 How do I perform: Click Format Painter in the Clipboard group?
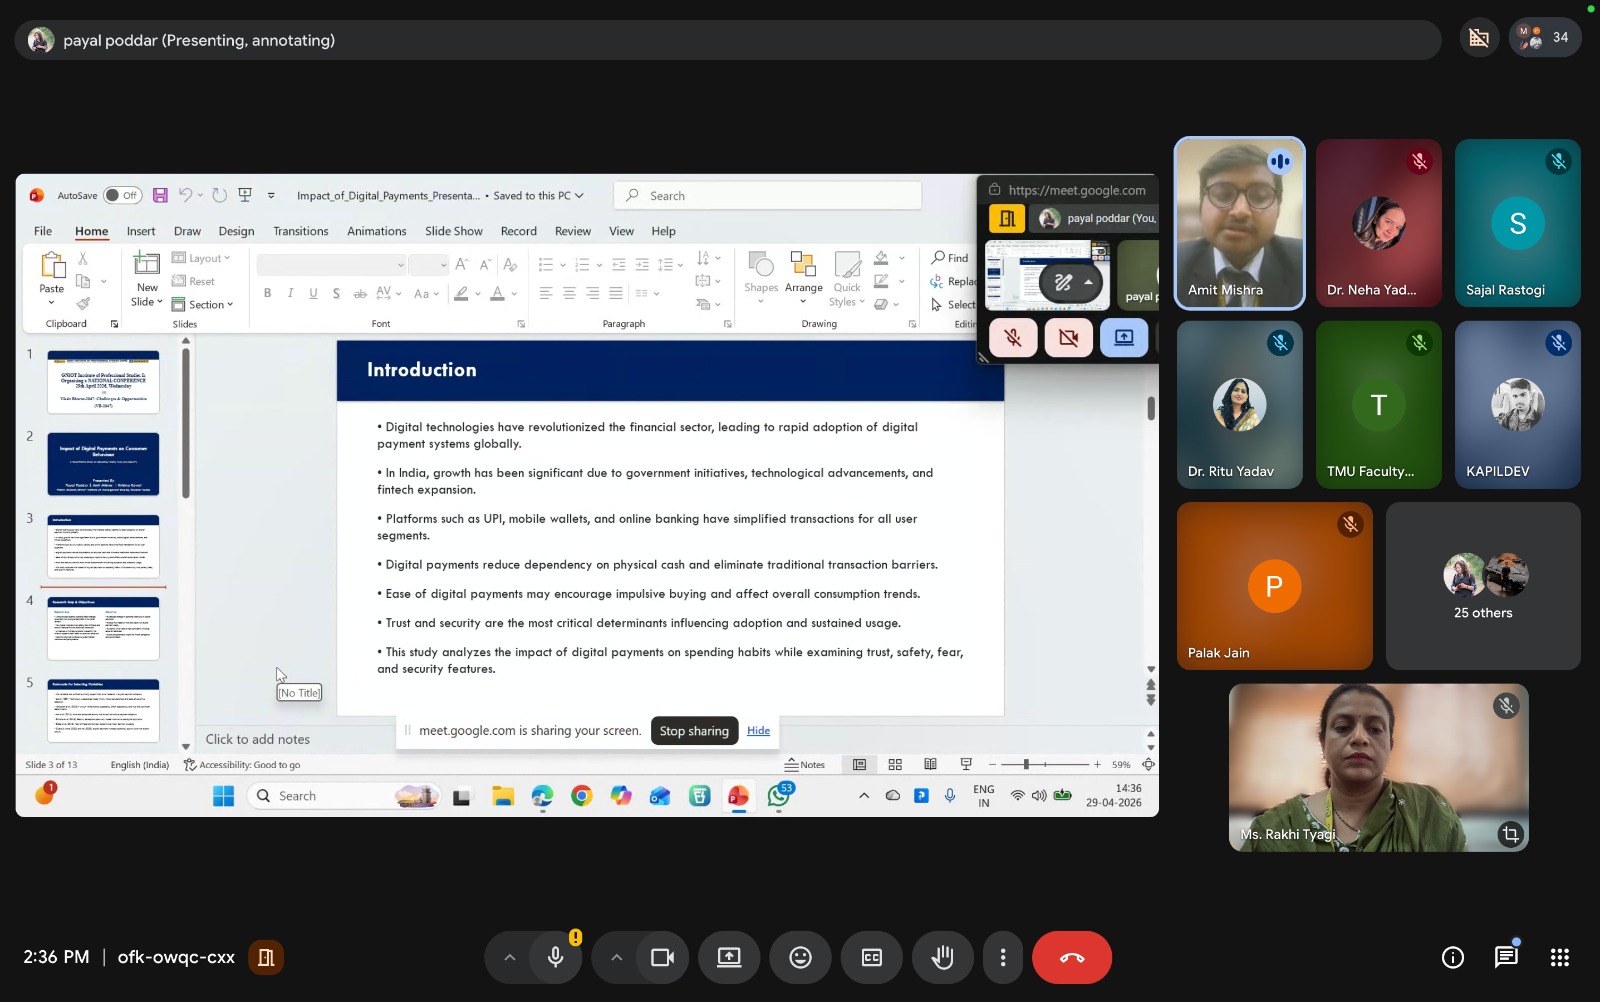[x=83, y=303]
